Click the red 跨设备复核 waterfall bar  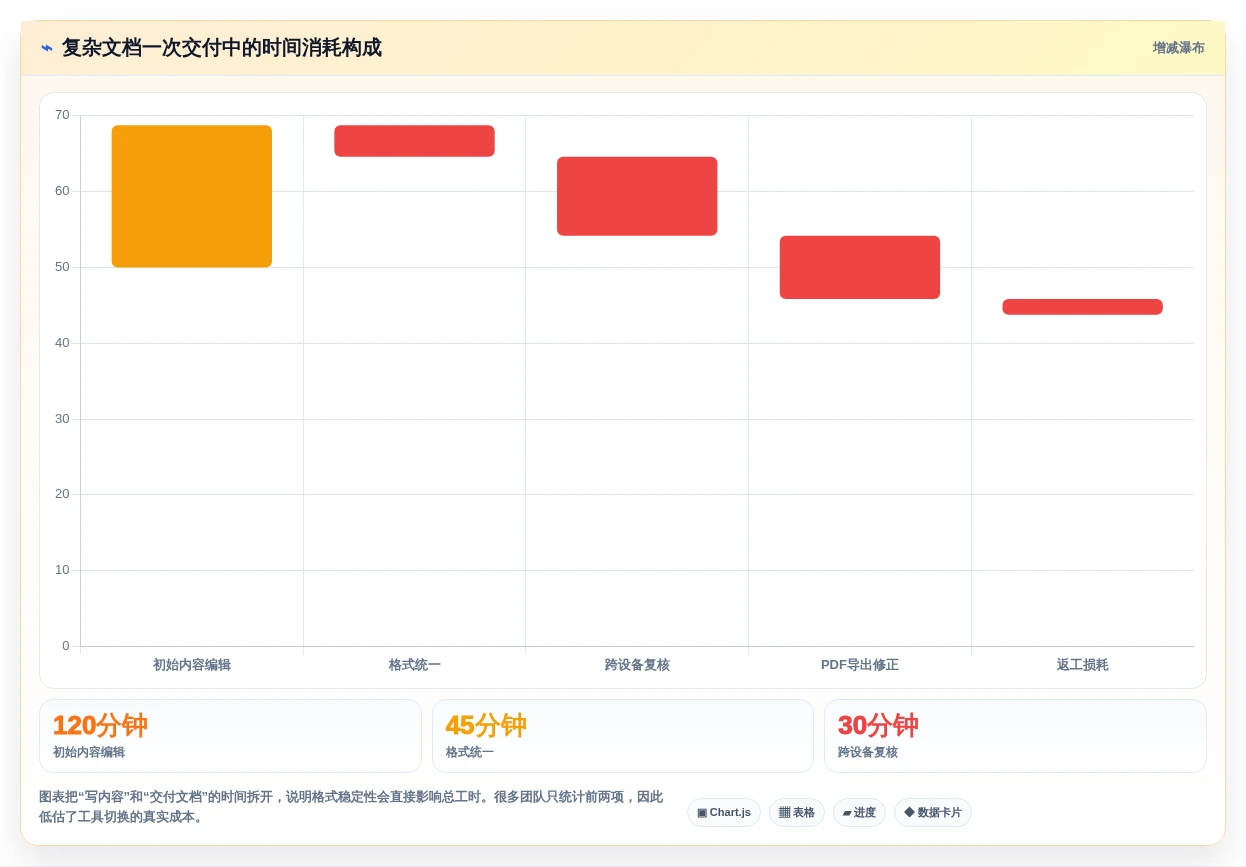[637, 196]
